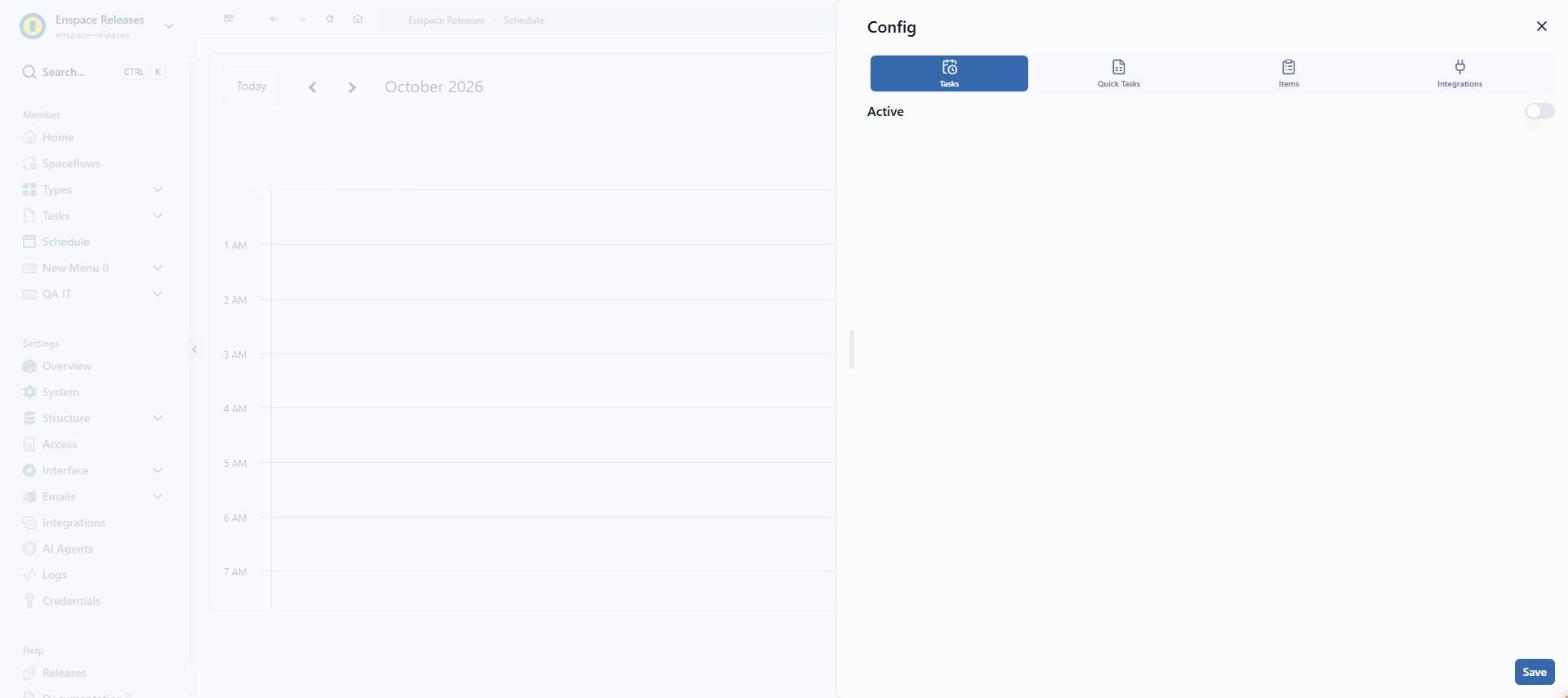1568x698 pixels.
Task: Toggle the Active switch on
Action: [x=1539, y=111]
